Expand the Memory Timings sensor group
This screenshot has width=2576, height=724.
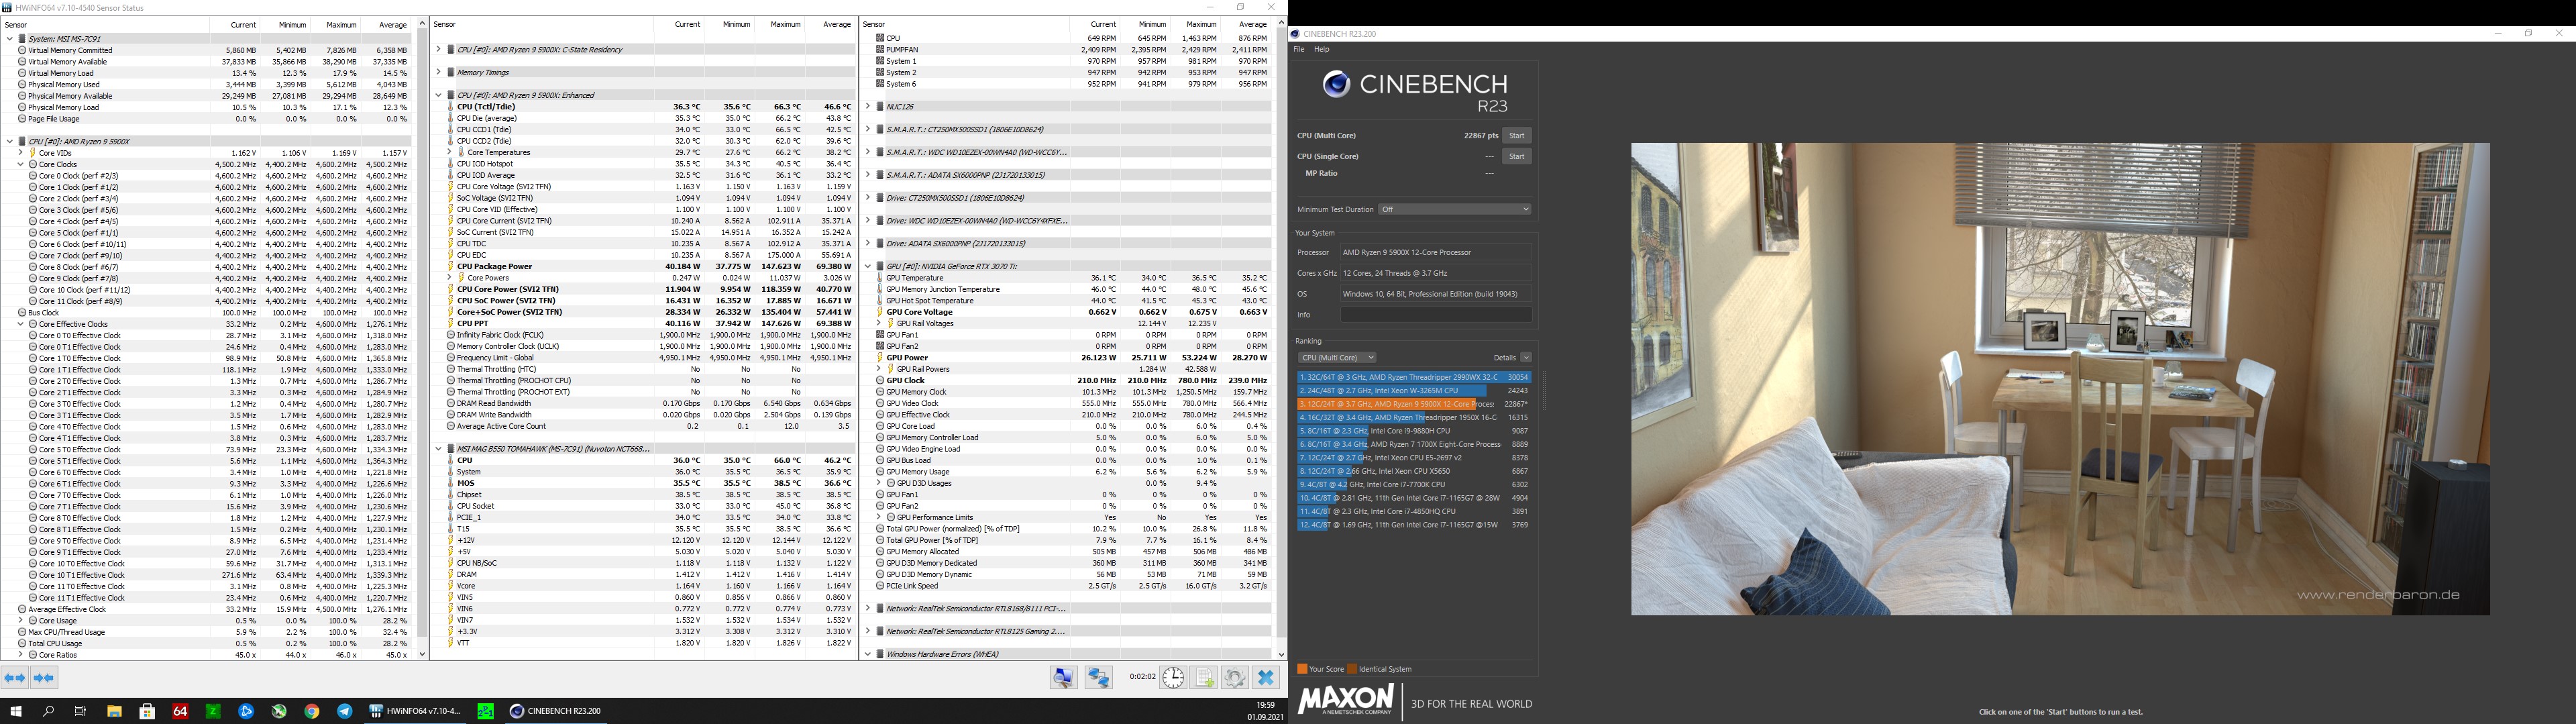(x=438, y=72)
